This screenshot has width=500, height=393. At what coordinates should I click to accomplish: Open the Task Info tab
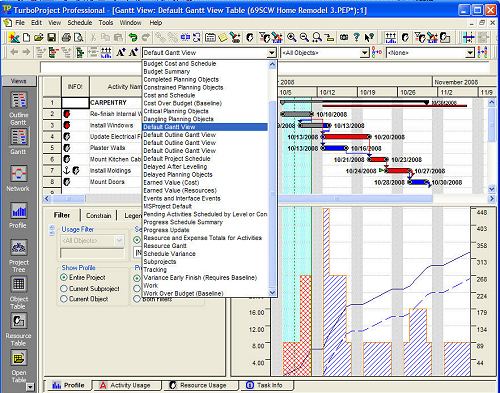coord(265,385)
